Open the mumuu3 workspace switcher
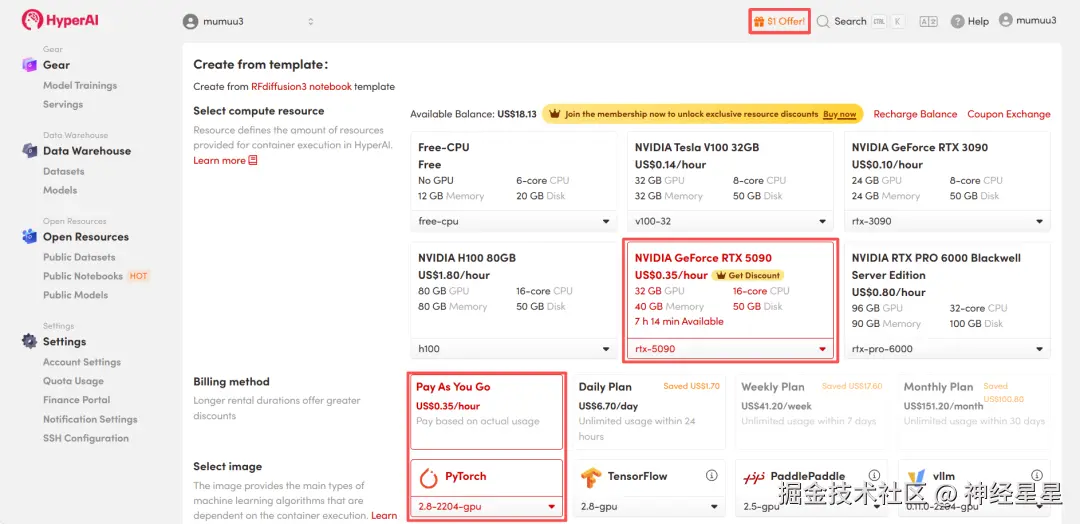 [x=247, y=21]
